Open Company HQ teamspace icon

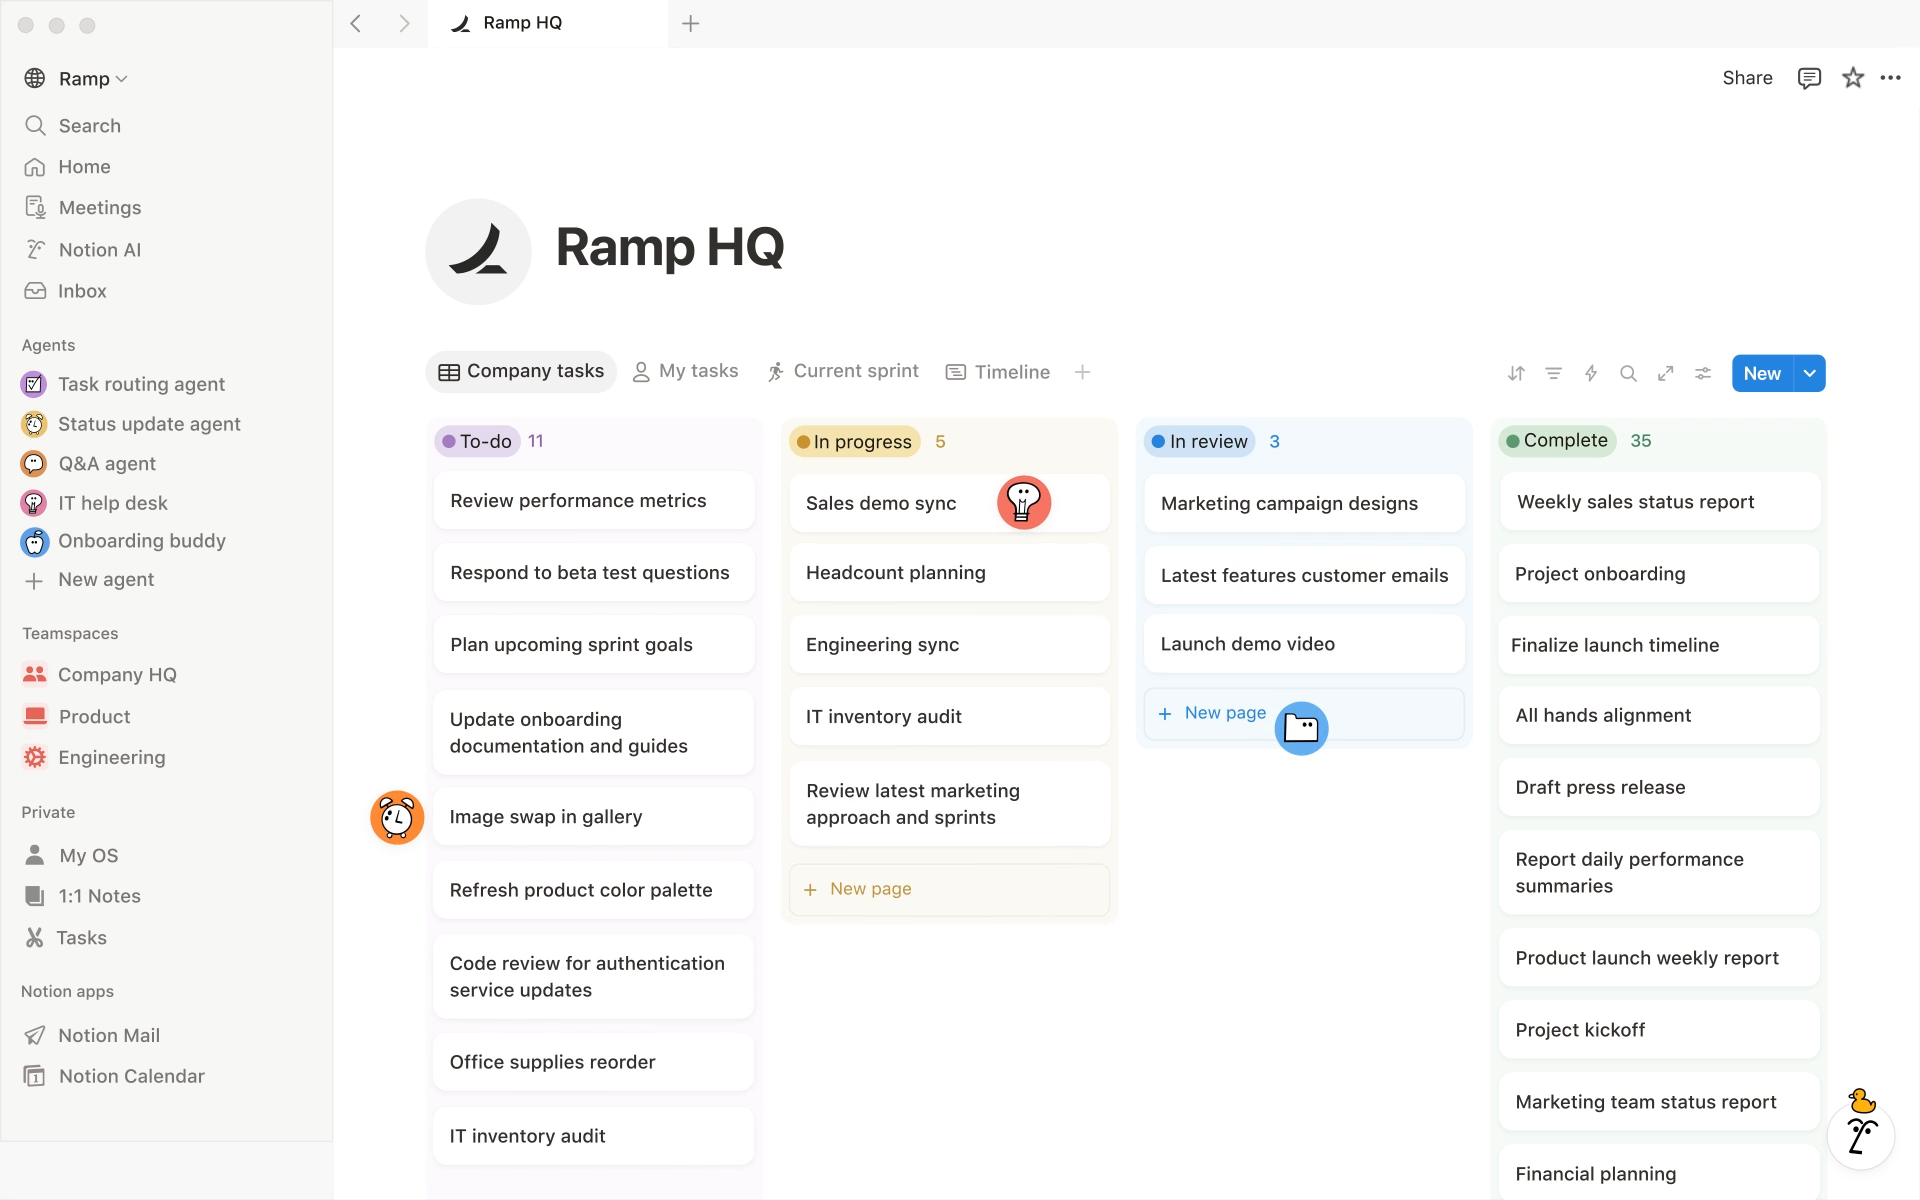pyautogui.click(x=35, y=675)
